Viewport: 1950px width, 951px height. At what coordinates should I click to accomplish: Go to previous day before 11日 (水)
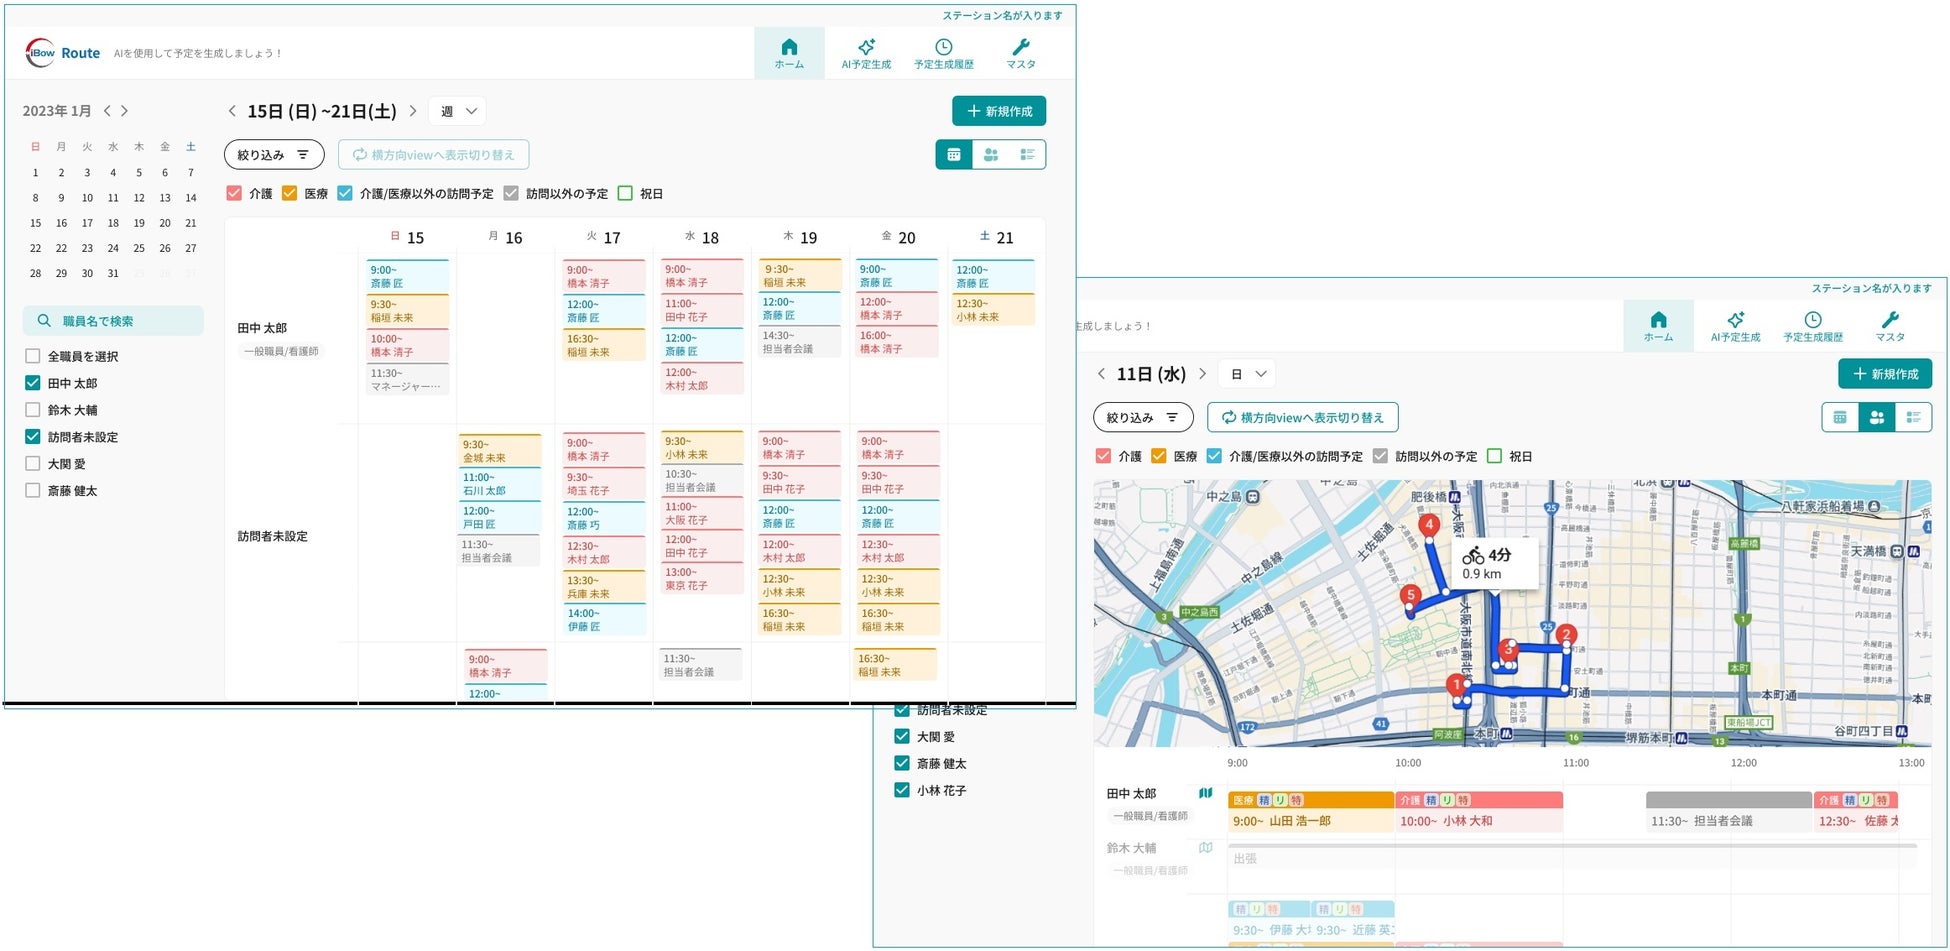click(1101, 374)
